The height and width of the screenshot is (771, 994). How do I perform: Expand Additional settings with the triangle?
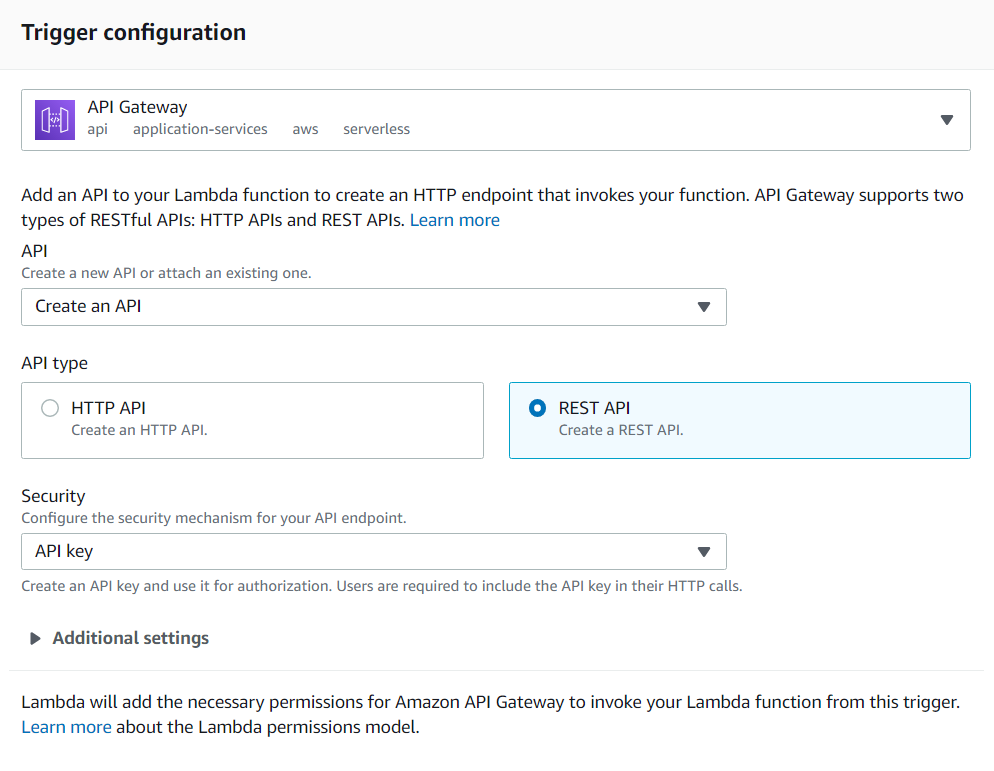click(35, 638)
